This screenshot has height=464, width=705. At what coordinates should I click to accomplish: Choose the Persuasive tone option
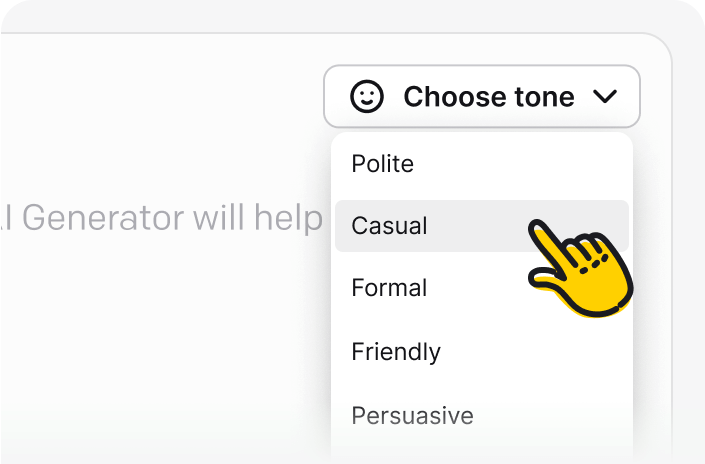click(x=412, y=415)
